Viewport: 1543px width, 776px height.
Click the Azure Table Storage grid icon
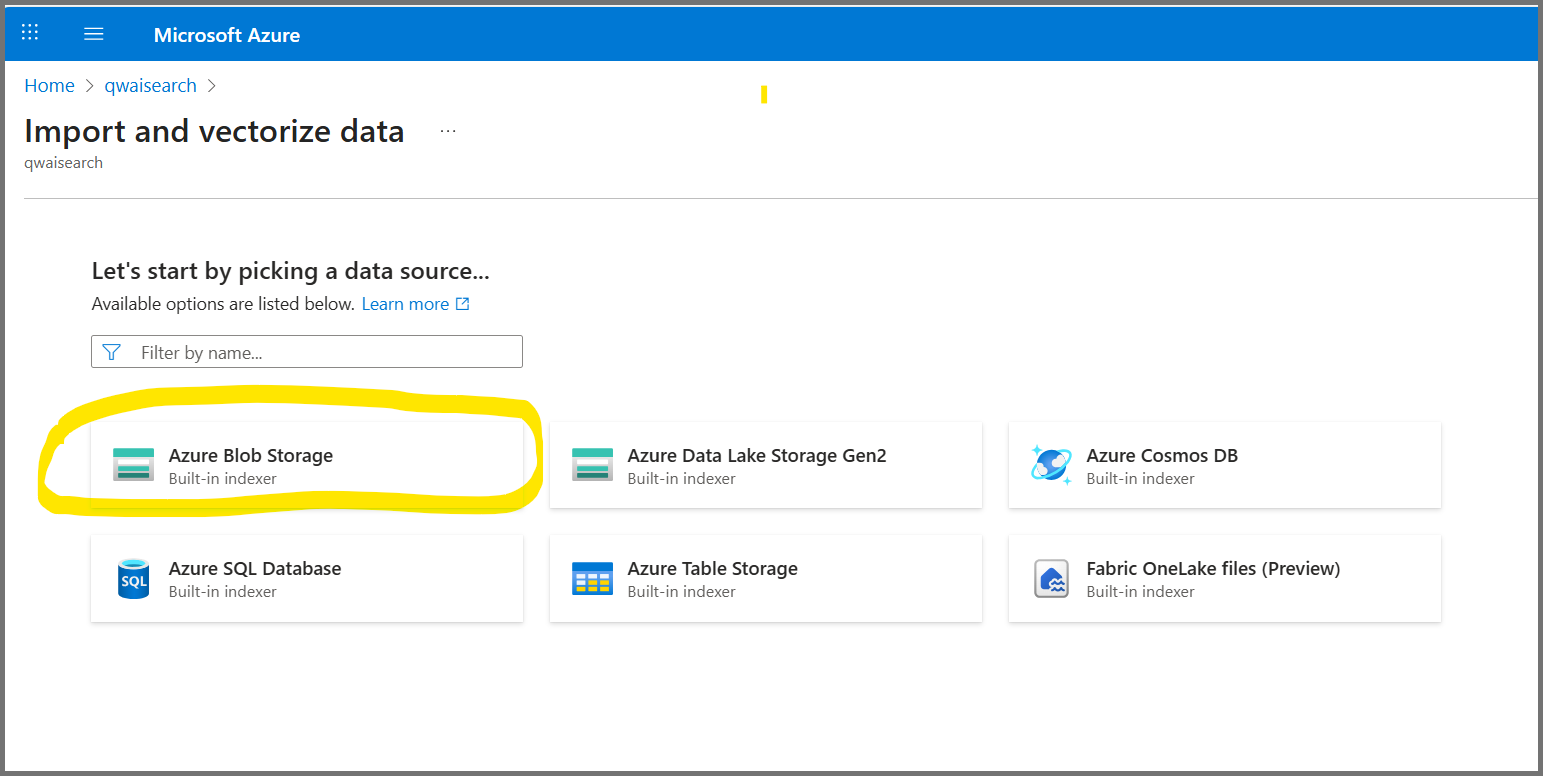pos(592,579)
